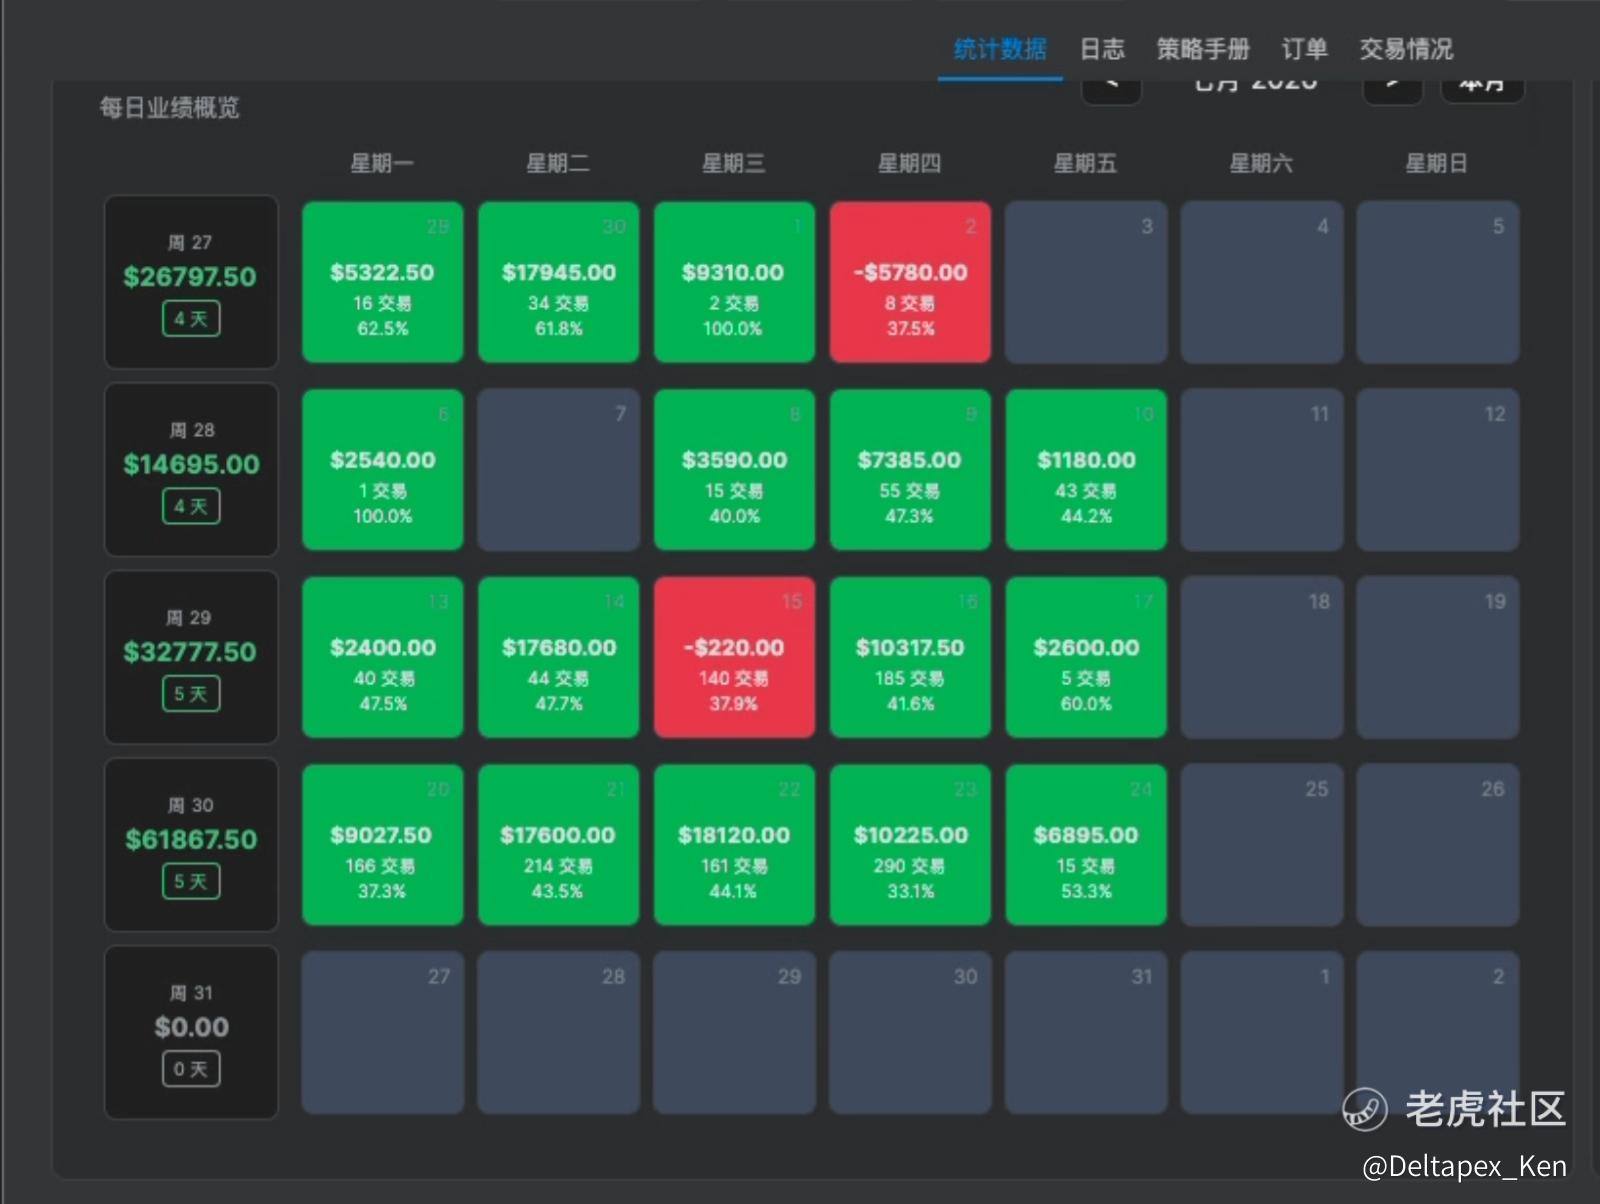The image size is (1600, 1204).
Task: Select the empty Friday cell dated 31
Action: point(1086,1033)
